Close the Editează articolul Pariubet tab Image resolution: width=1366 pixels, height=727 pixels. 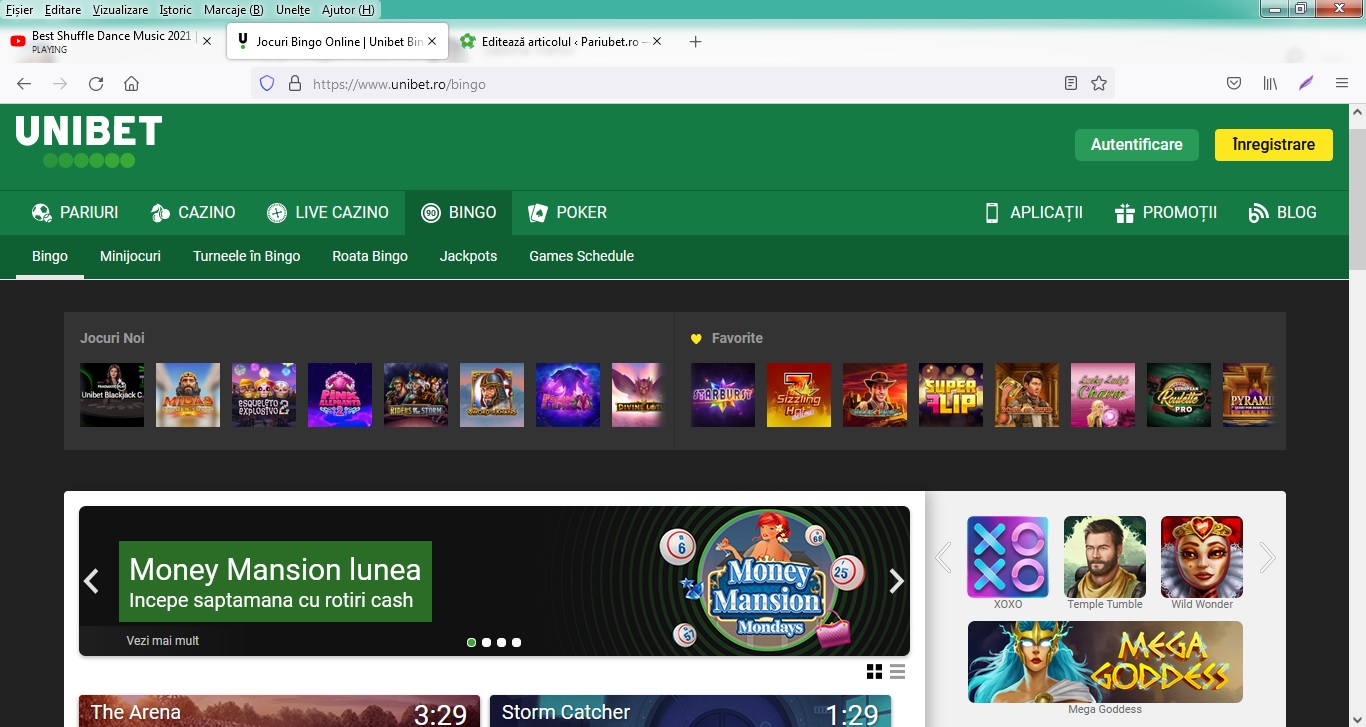(657, 42)
